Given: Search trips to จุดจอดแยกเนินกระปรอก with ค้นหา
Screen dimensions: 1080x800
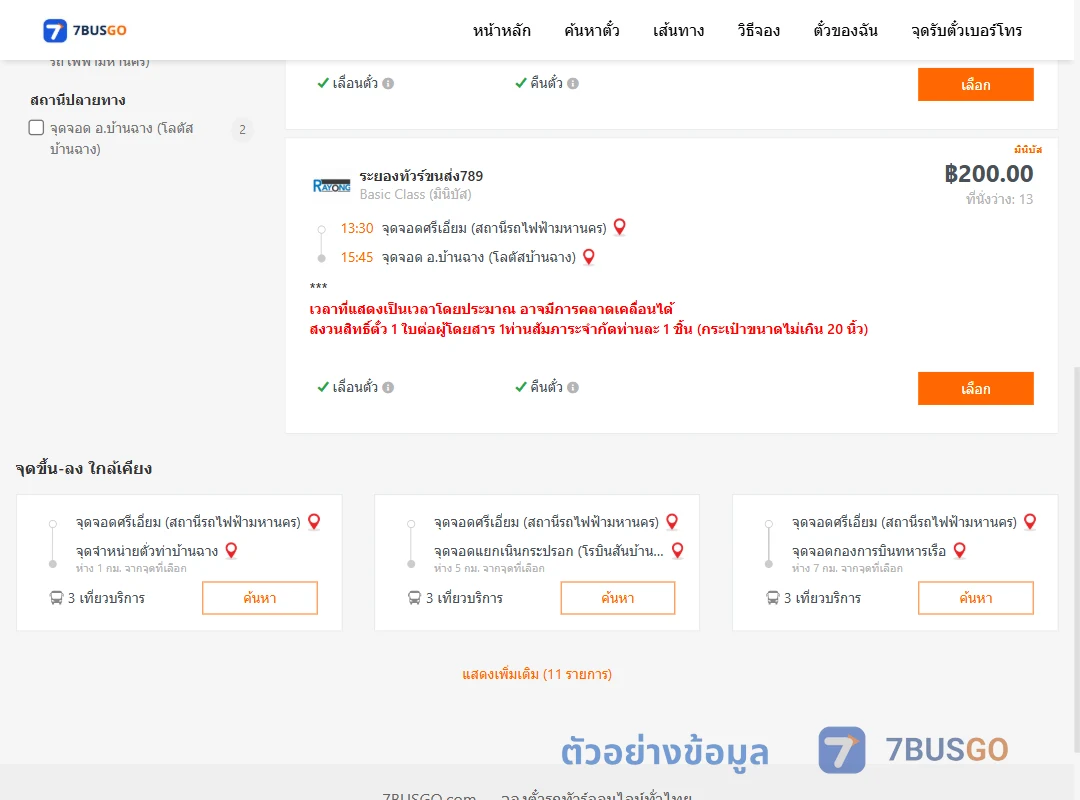Looking at the screenshot, I should click(x=618, y=598).
